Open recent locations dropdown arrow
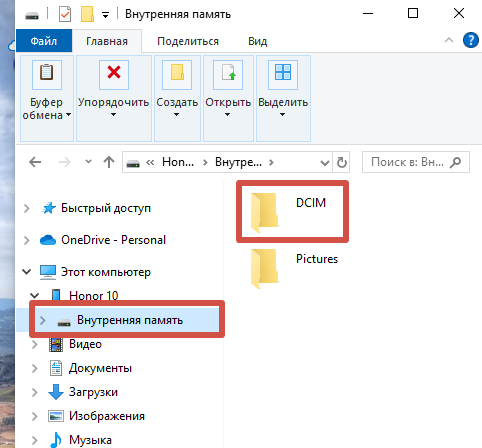 pyautogui.click(x=88, y=162)
